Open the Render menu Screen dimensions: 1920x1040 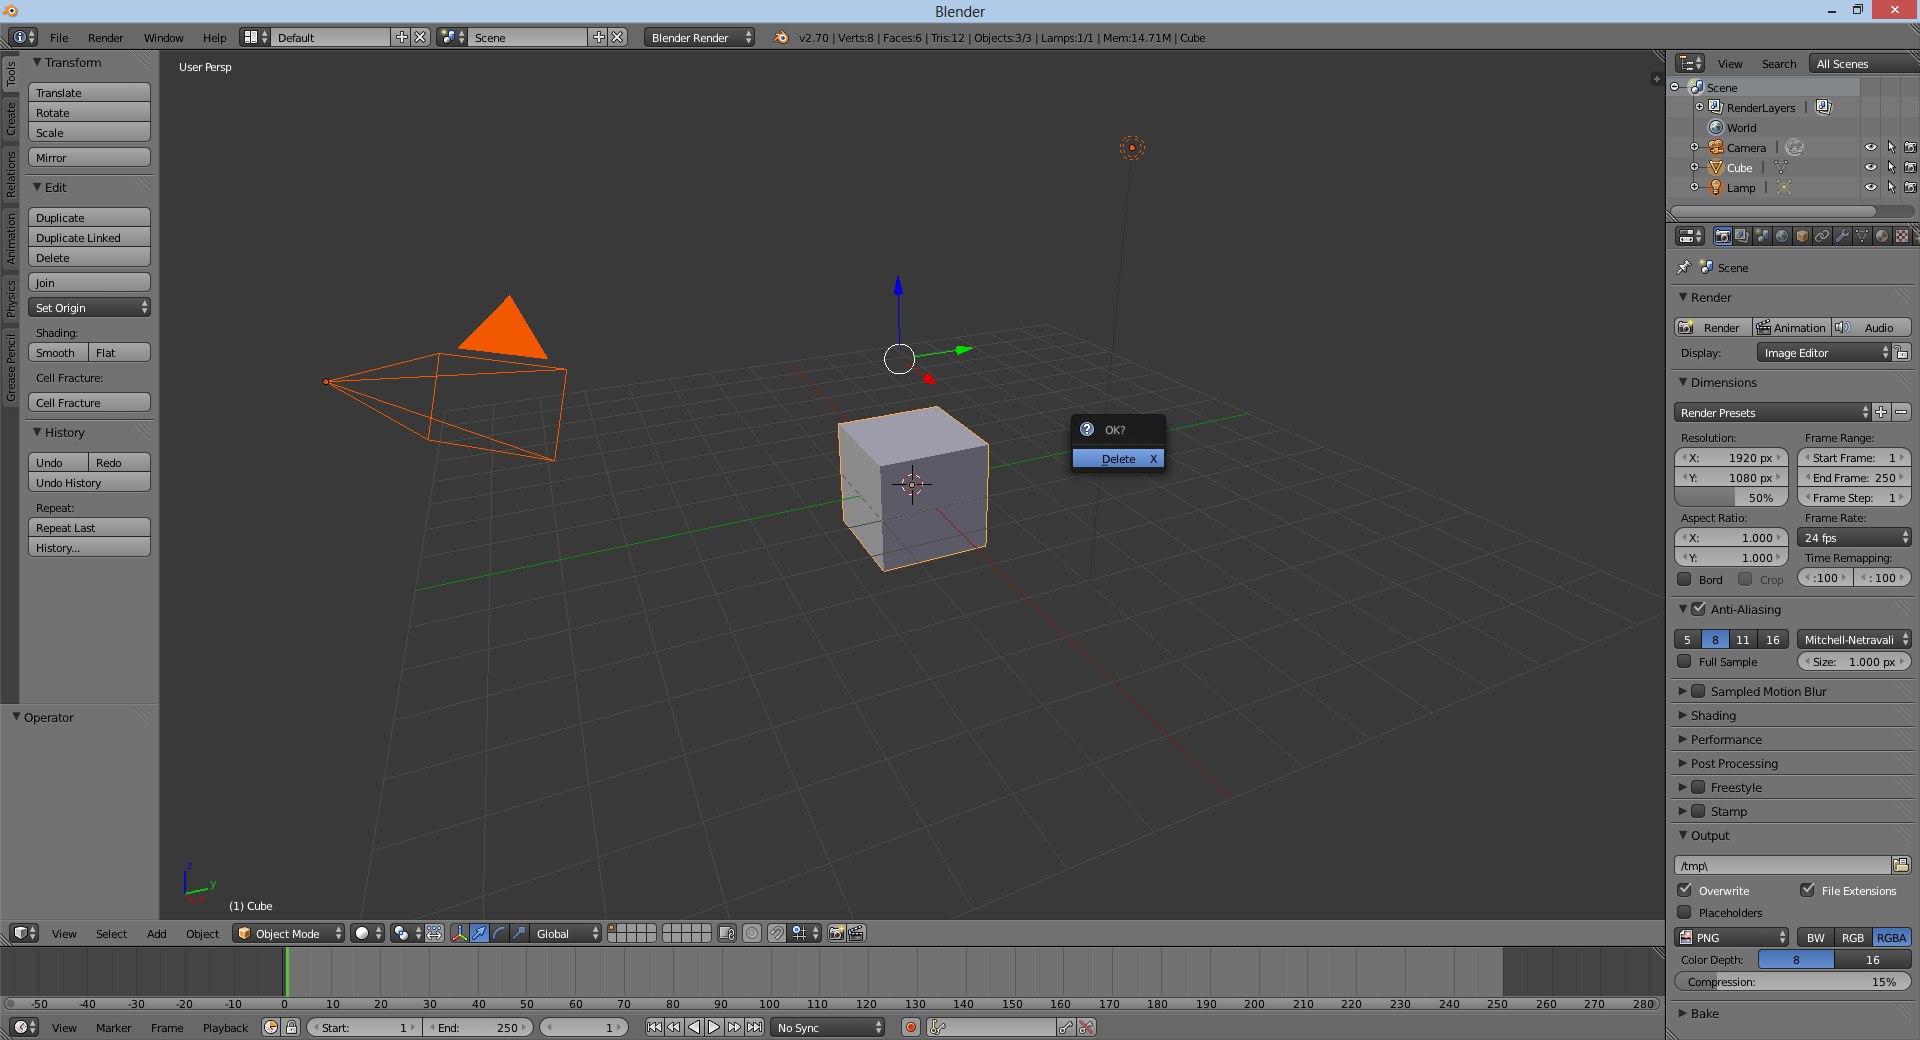[x=105, y=37]
